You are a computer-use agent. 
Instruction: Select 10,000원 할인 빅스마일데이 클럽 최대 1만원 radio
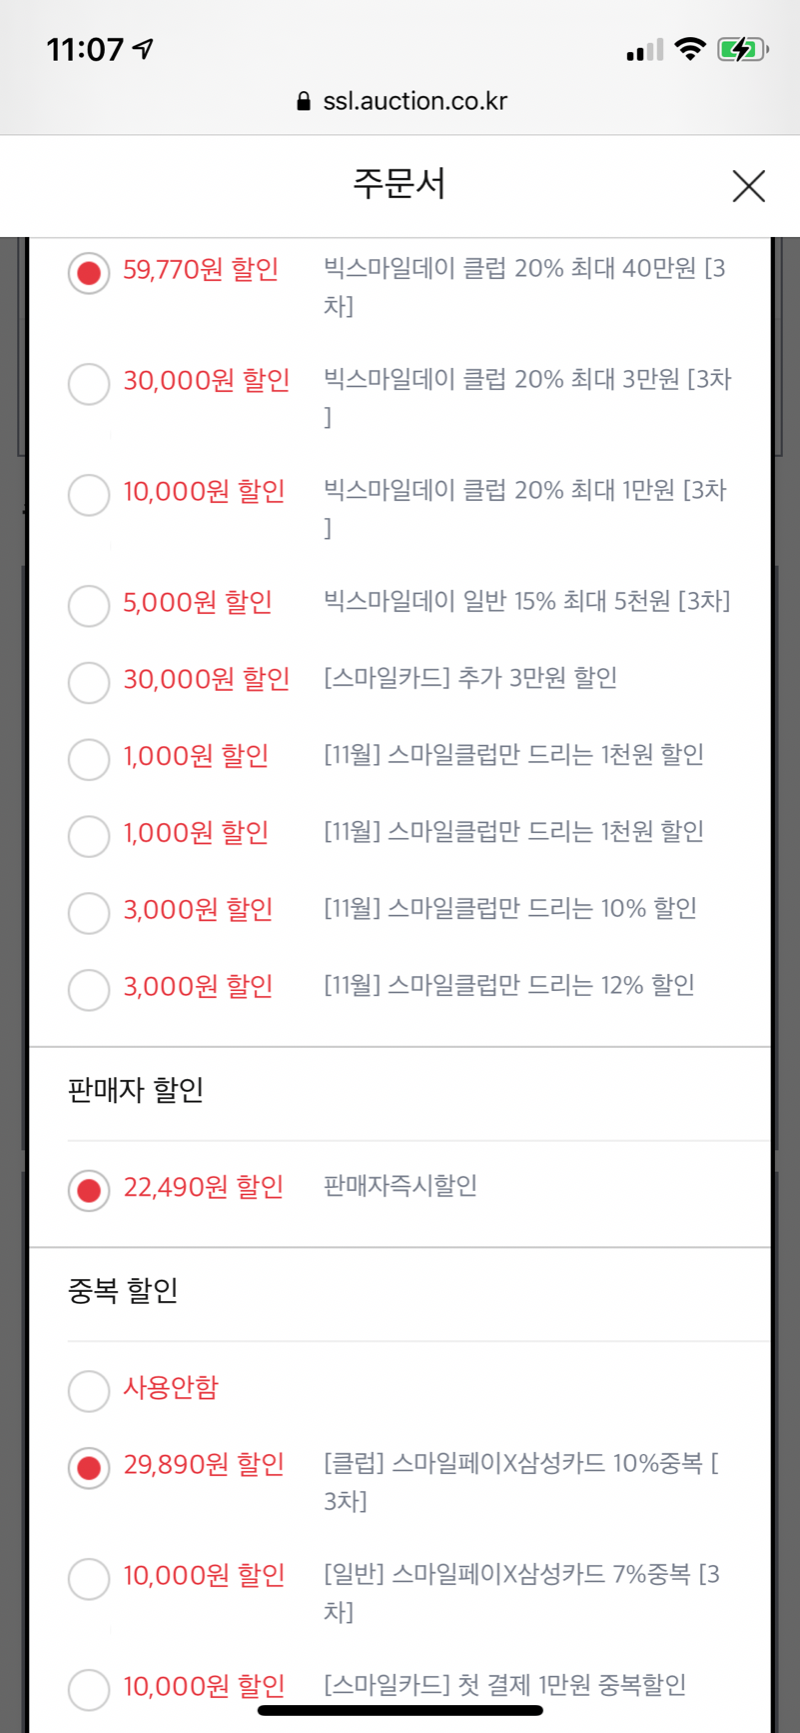(89, 495)
